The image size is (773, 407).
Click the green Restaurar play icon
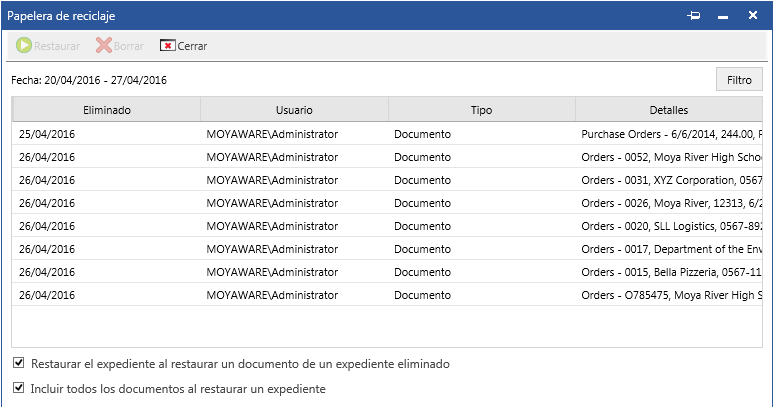click(x=24, y=45)
